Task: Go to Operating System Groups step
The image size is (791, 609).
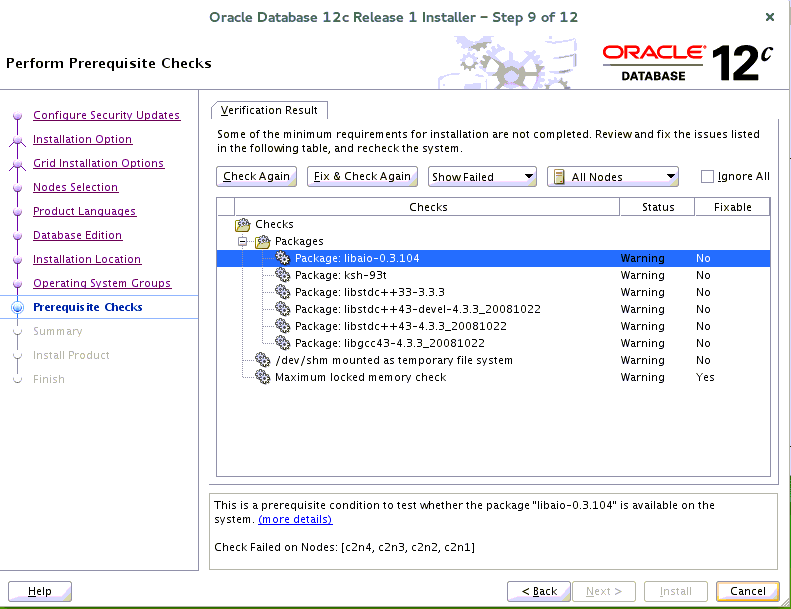Action: point(102,283)
